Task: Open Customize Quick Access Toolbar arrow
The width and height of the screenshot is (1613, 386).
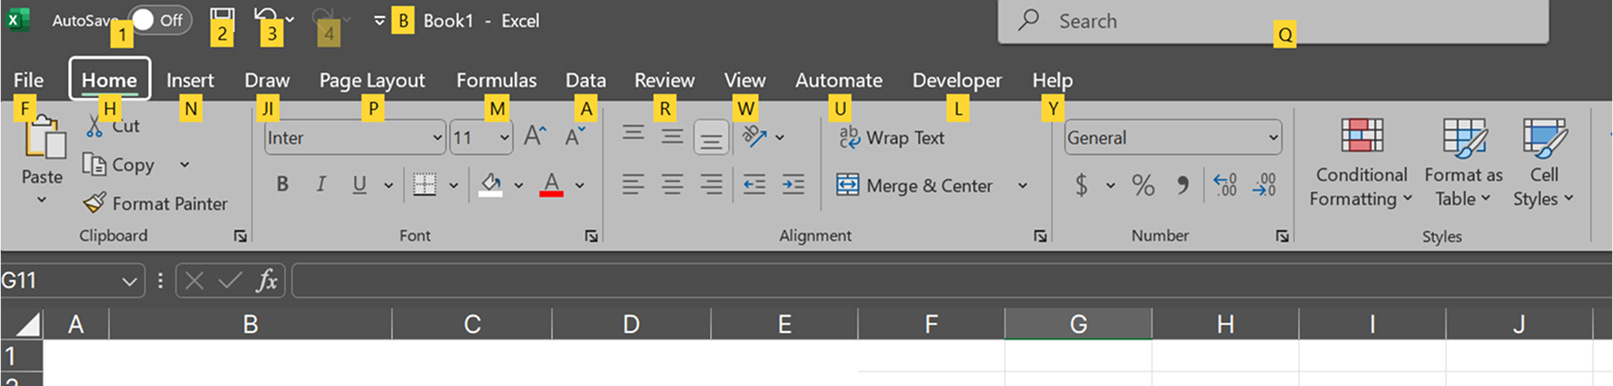Action: click(x=379, y=20)
